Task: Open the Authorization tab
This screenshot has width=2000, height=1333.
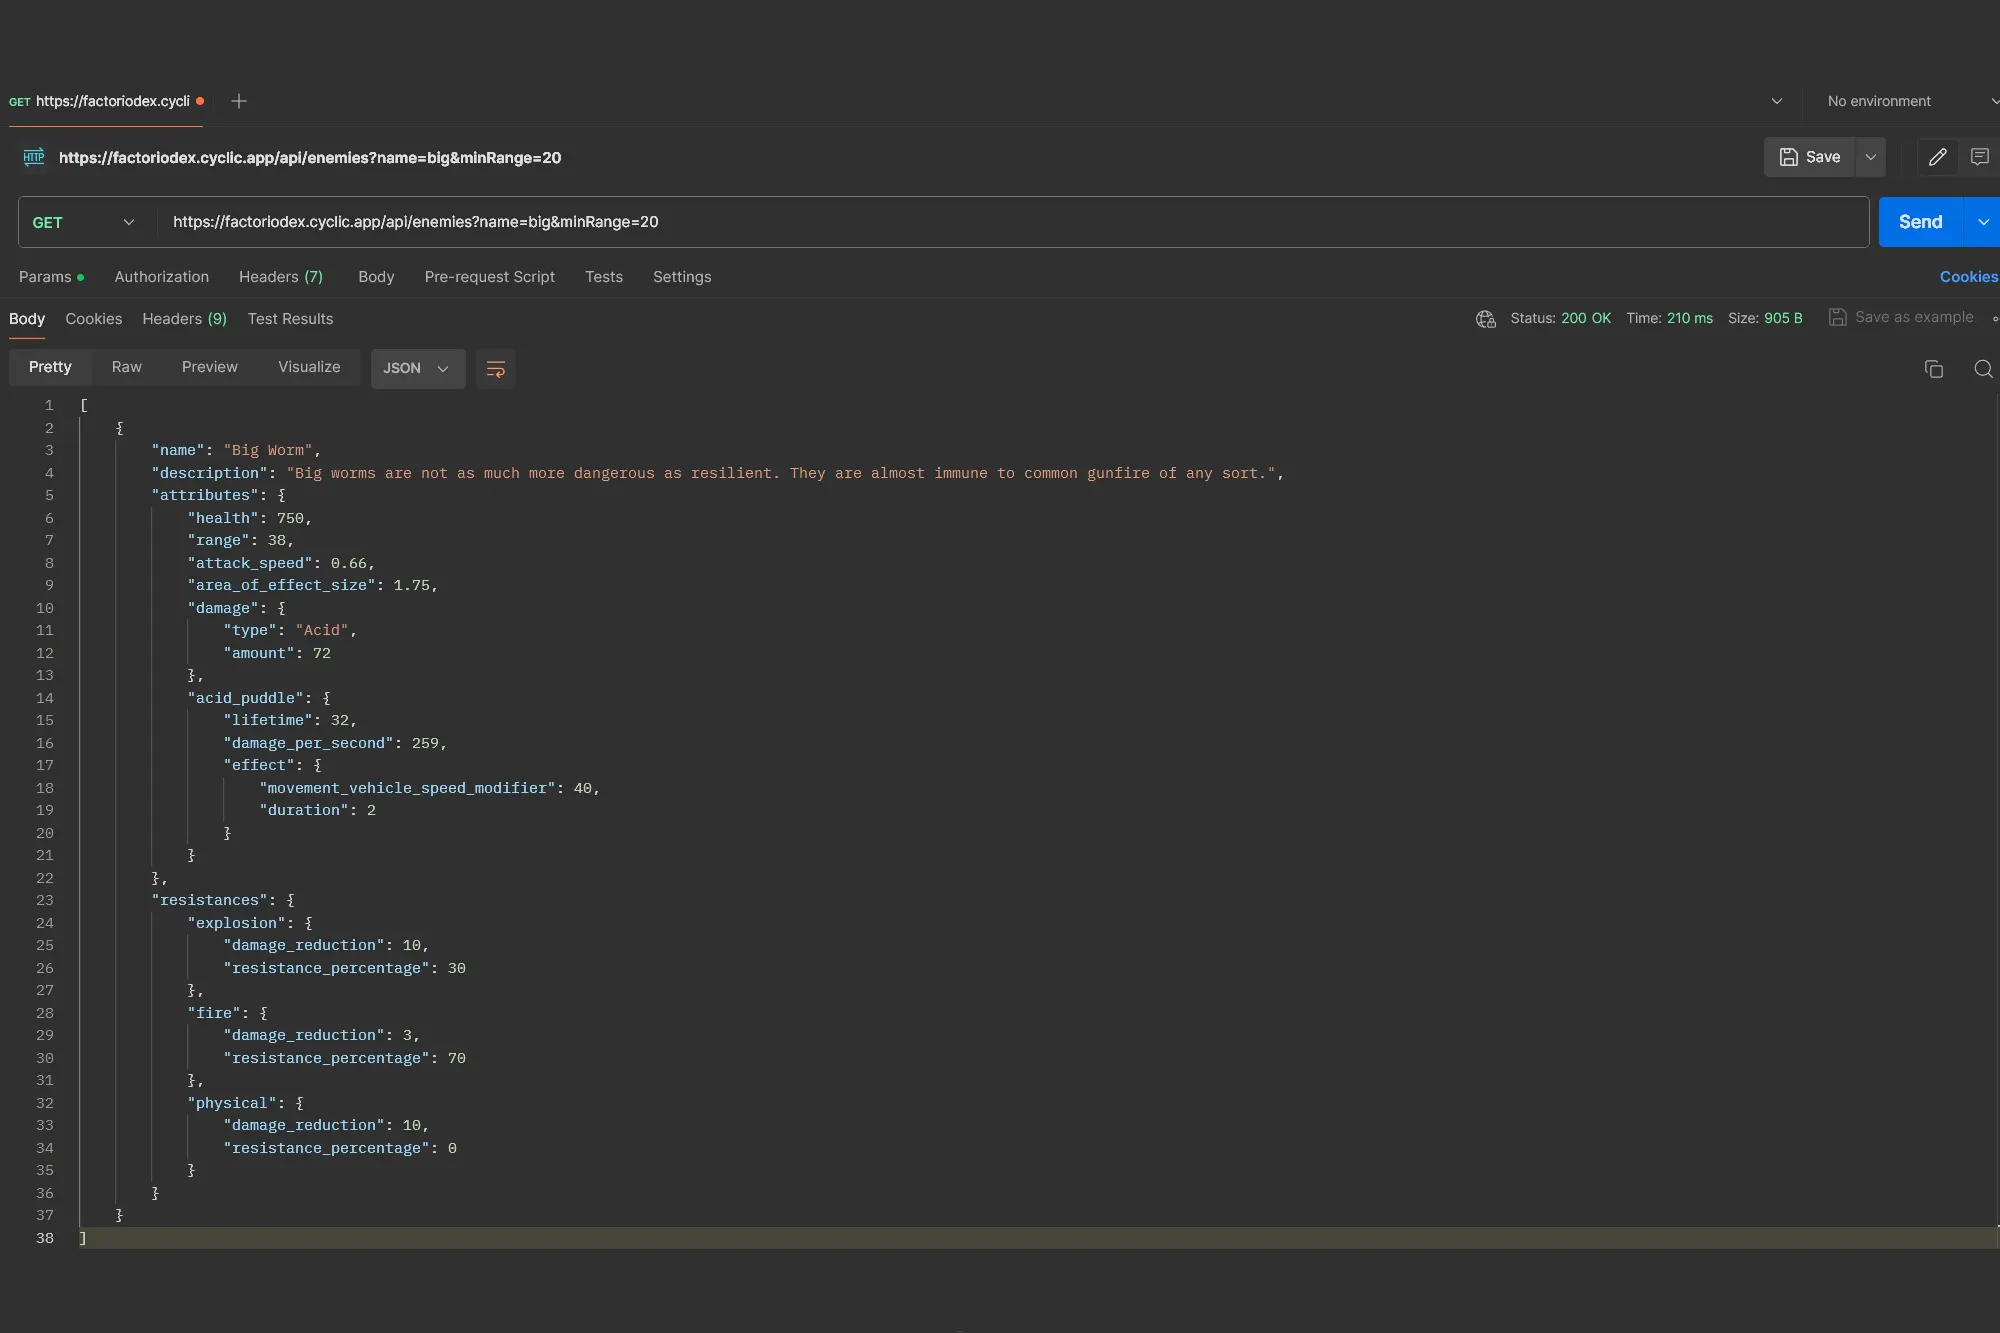Action: (162, 277)
